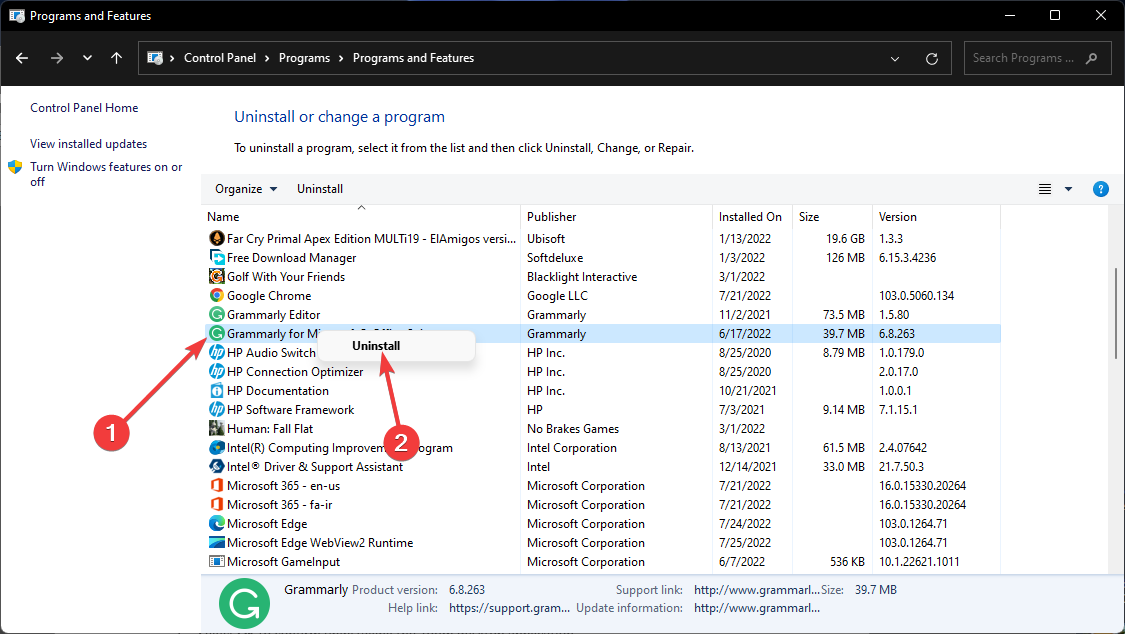Click '536 KB' size cell
1125x634 pixels.
[x=847, y=562]
